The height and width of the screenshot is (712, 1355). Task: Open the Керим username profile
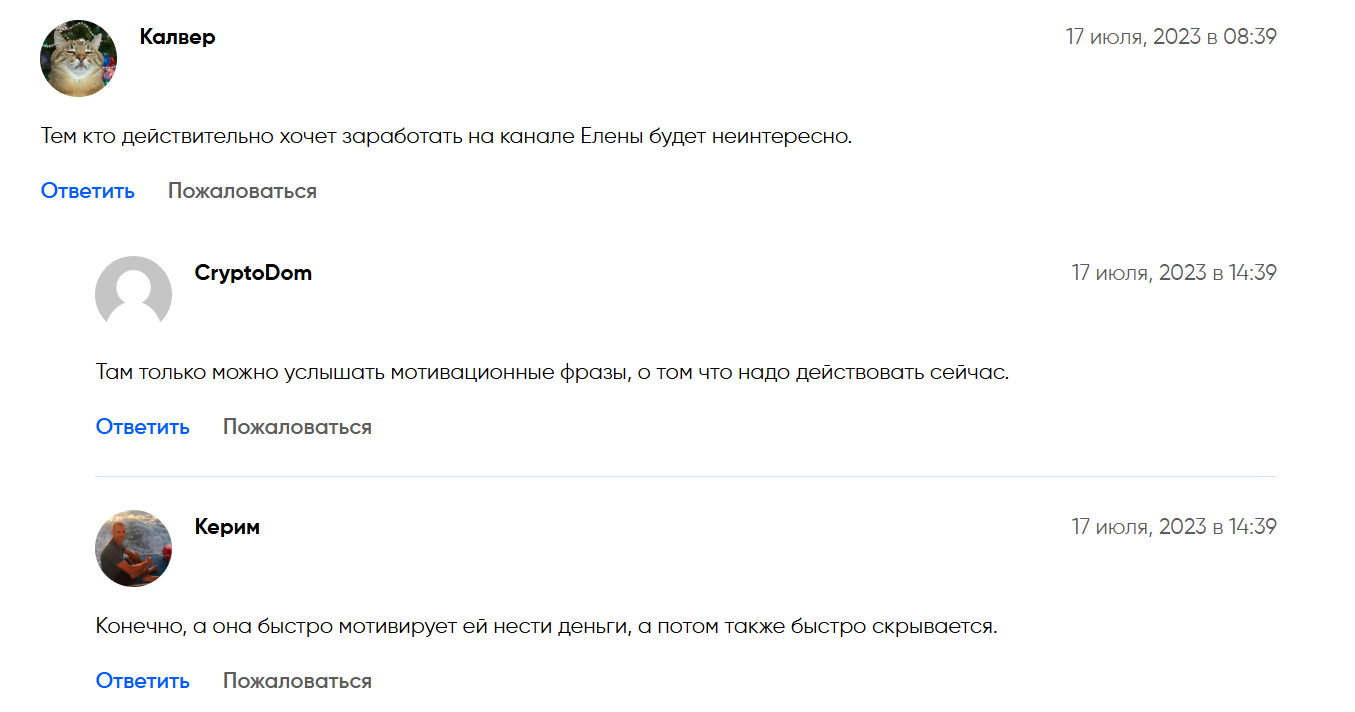pos(227,527)
